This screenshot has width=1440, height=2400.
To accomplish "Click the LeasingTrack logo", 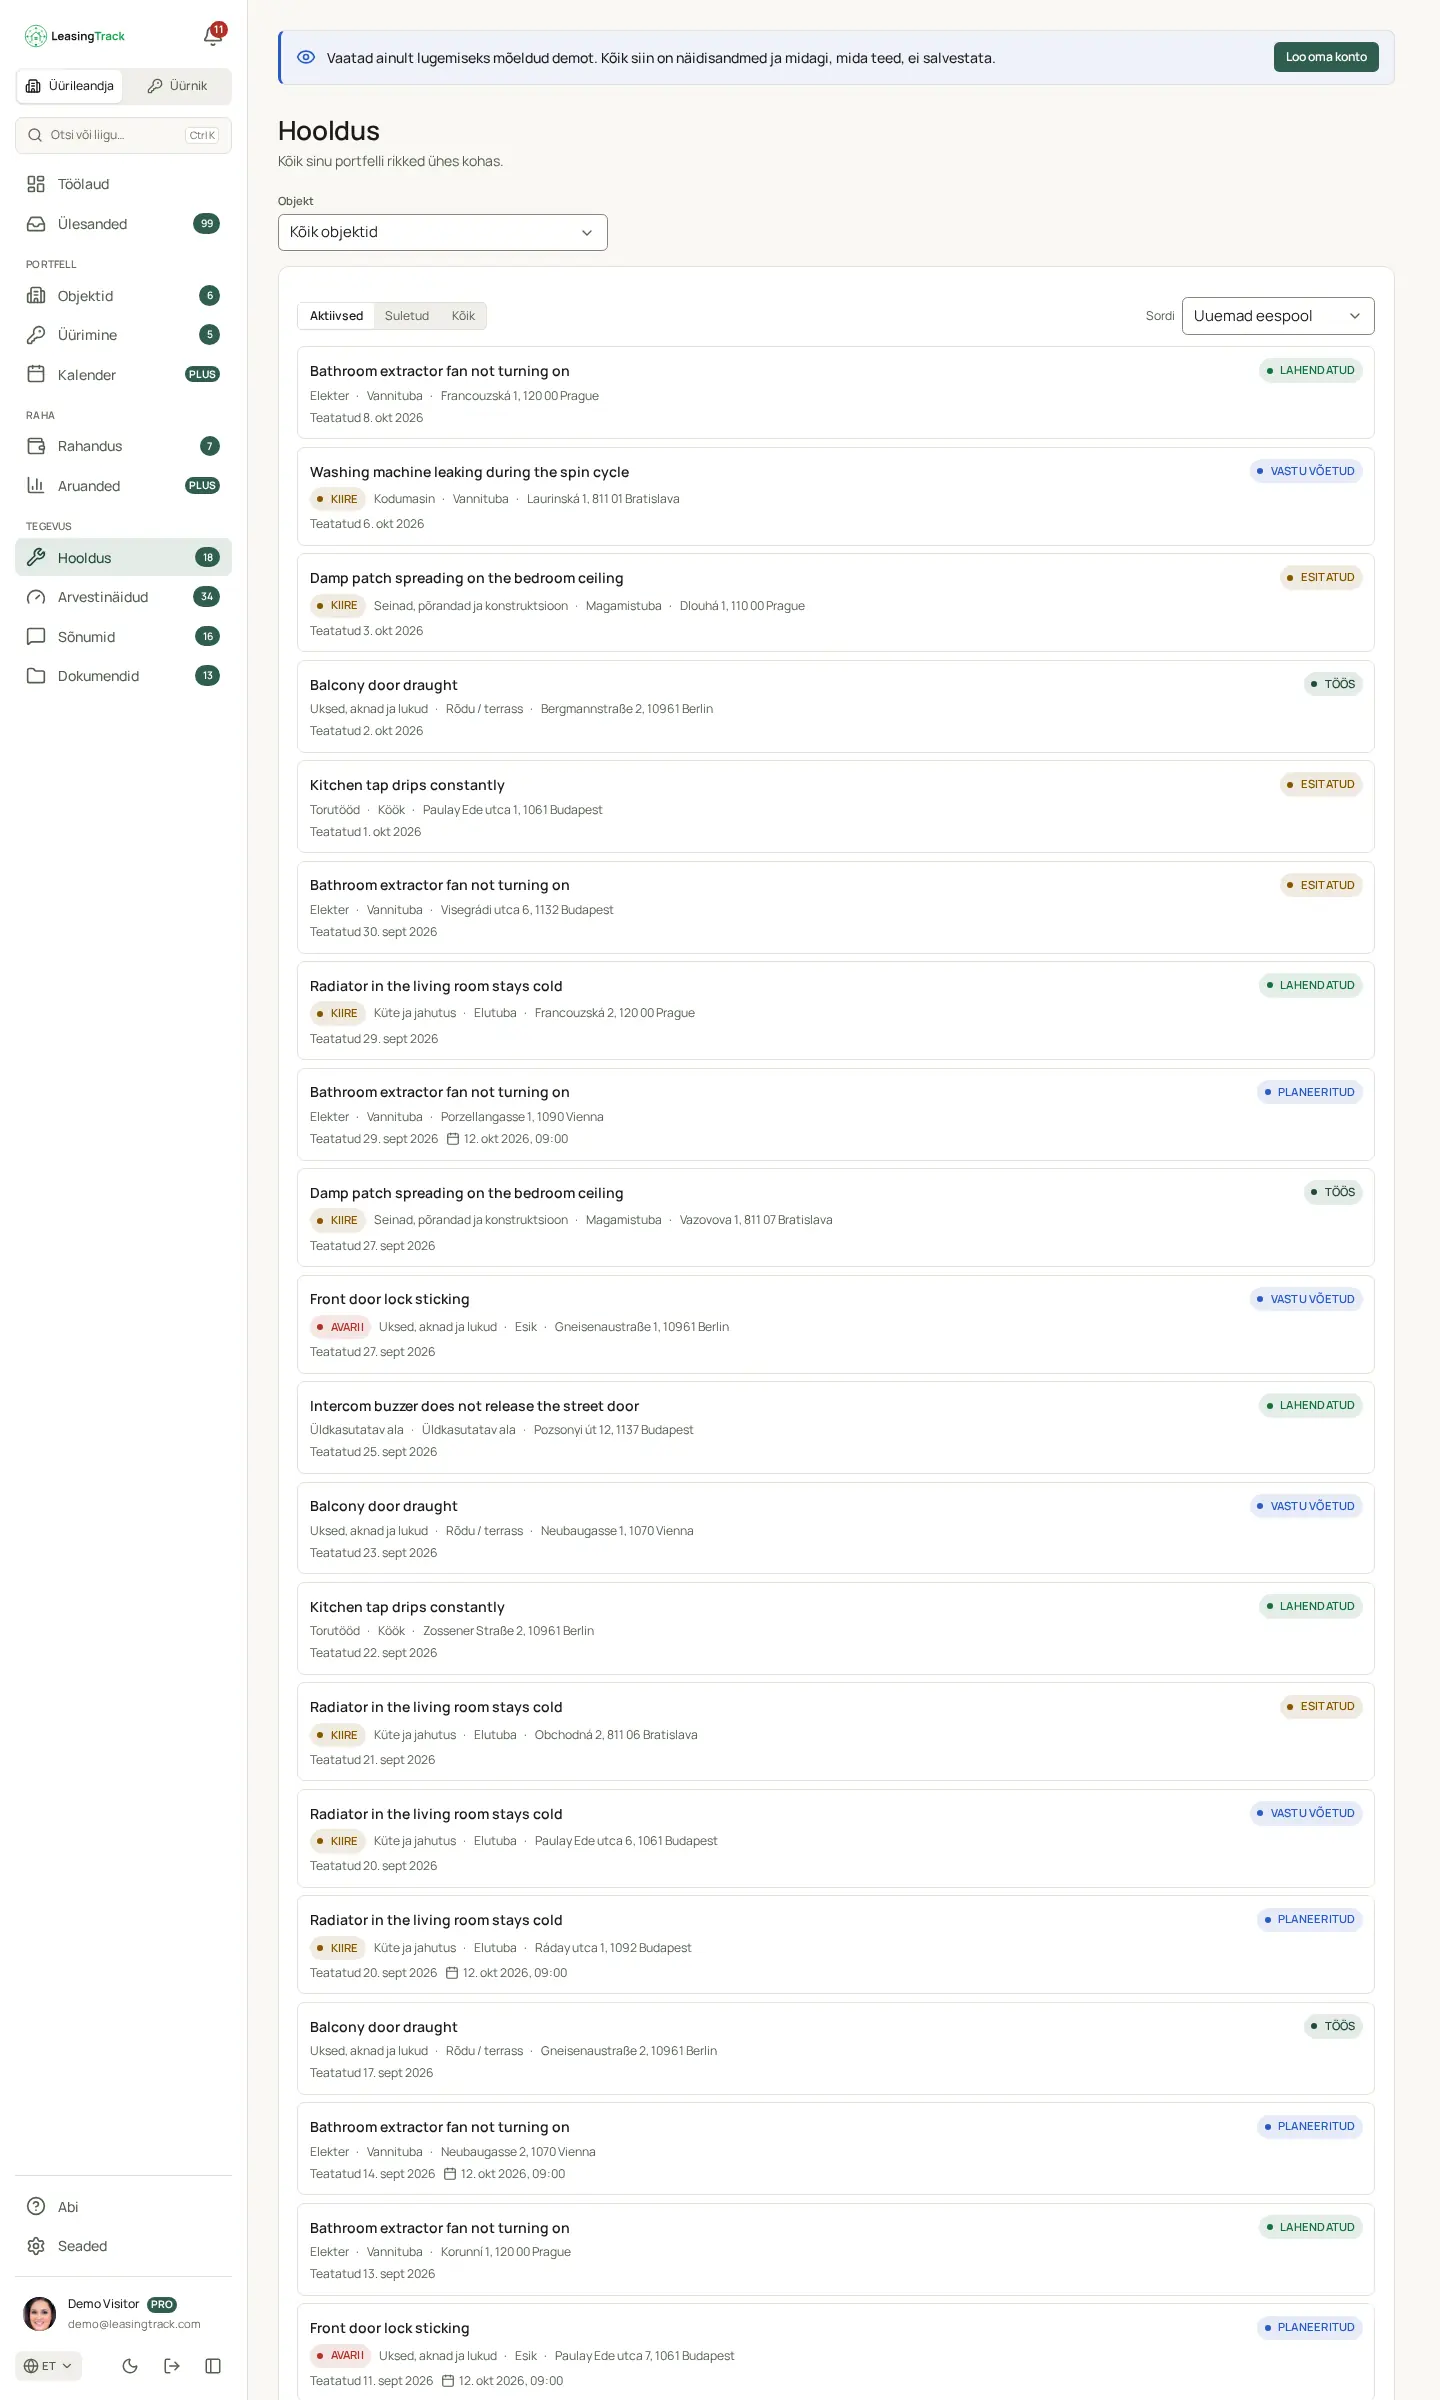I will (x=75, y=36).
